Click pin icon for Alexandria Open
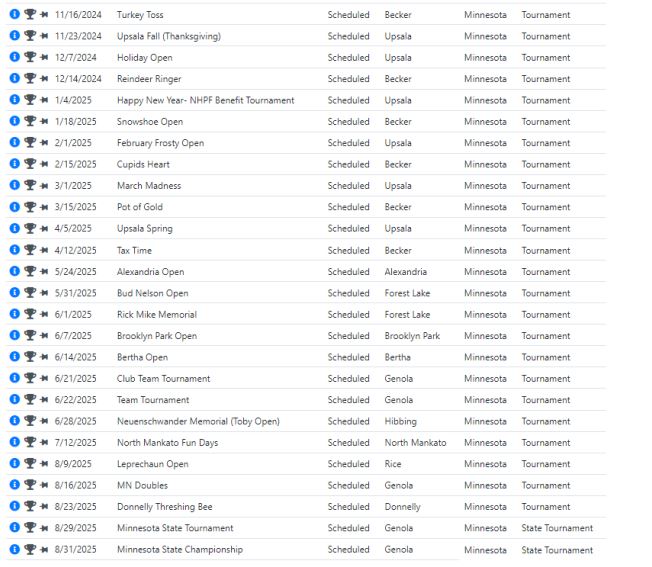This screenshot has height=567, width=652. [44, 272]
